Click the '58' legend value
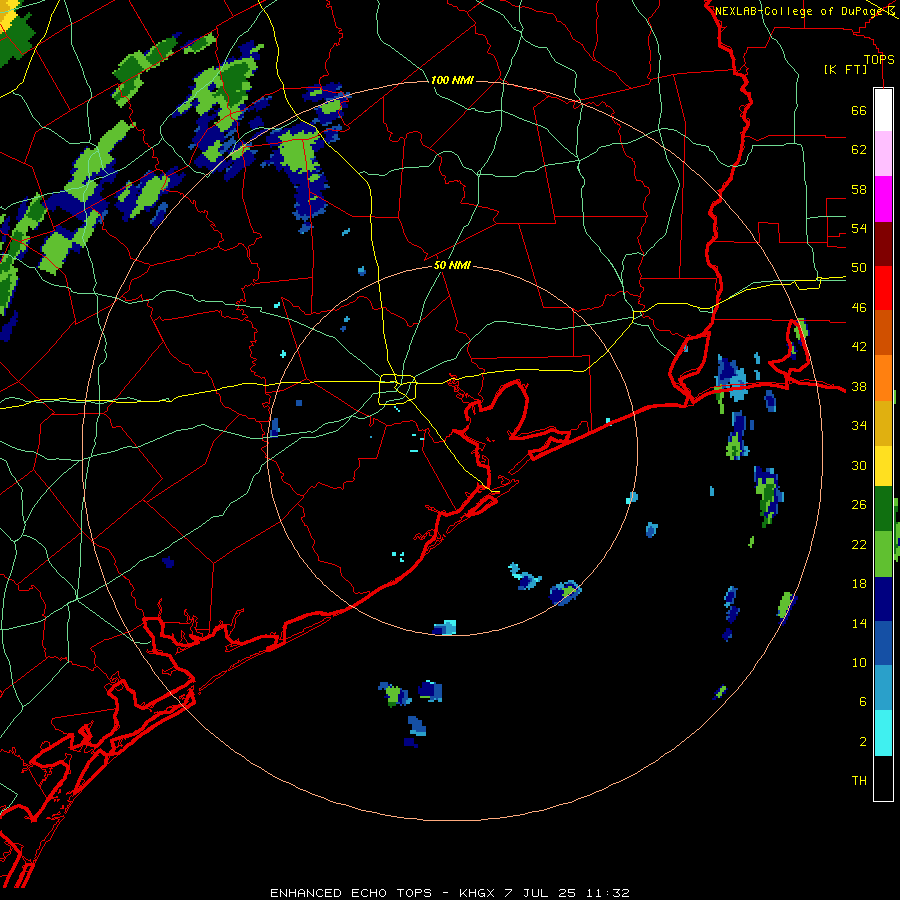The height and width of the screenshot is (900, 900). (859, 189)
